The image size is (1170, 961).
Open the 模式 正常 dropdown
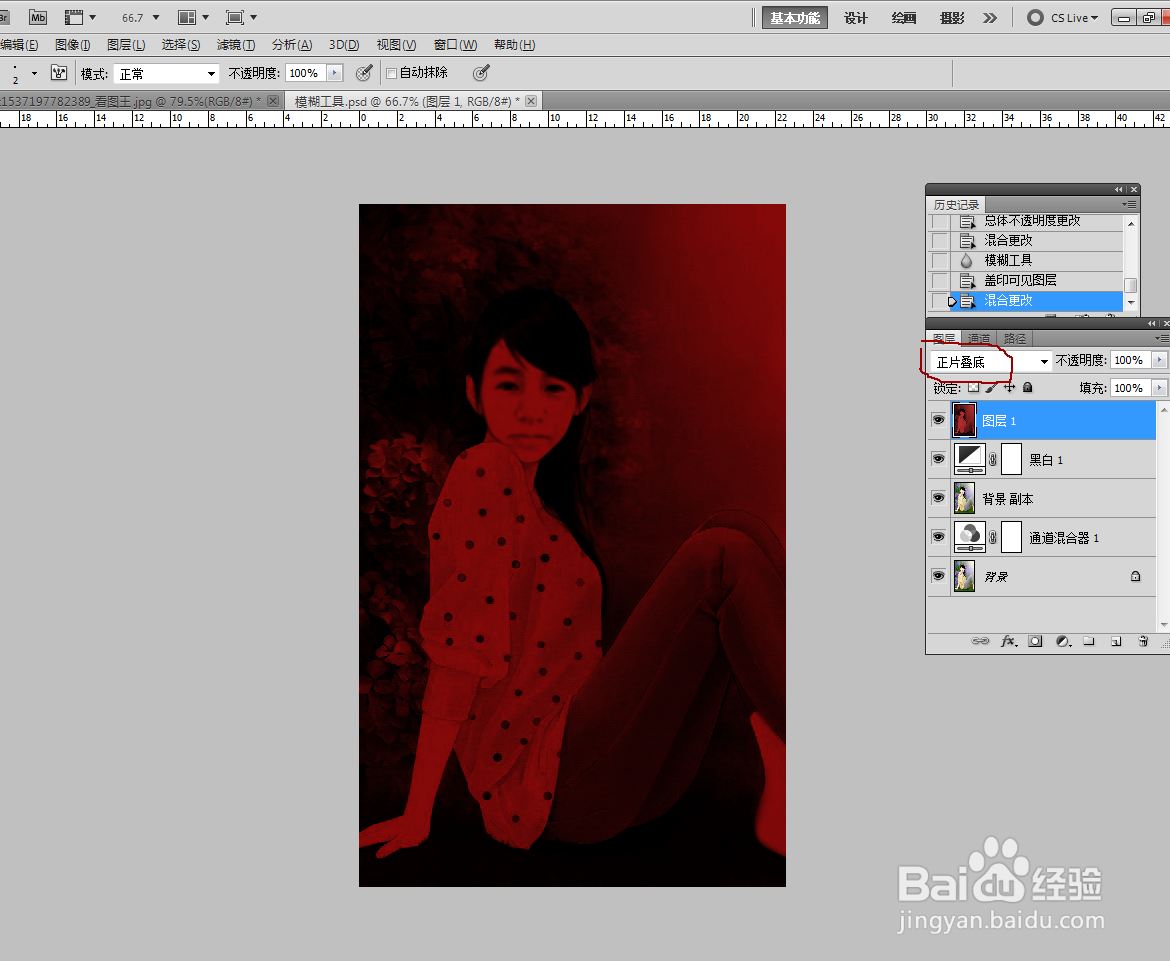coord(166,73)
